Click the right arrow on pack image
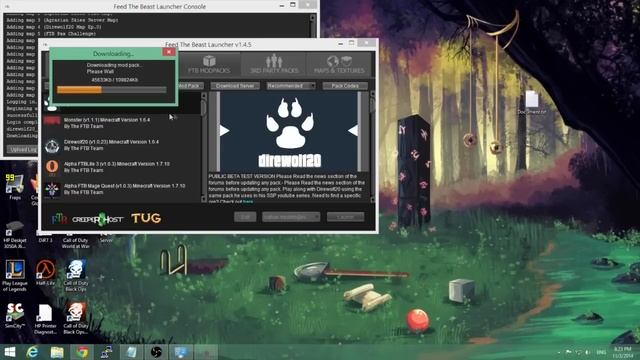Screen dimensions: 640x360 [x=353, y=131]
